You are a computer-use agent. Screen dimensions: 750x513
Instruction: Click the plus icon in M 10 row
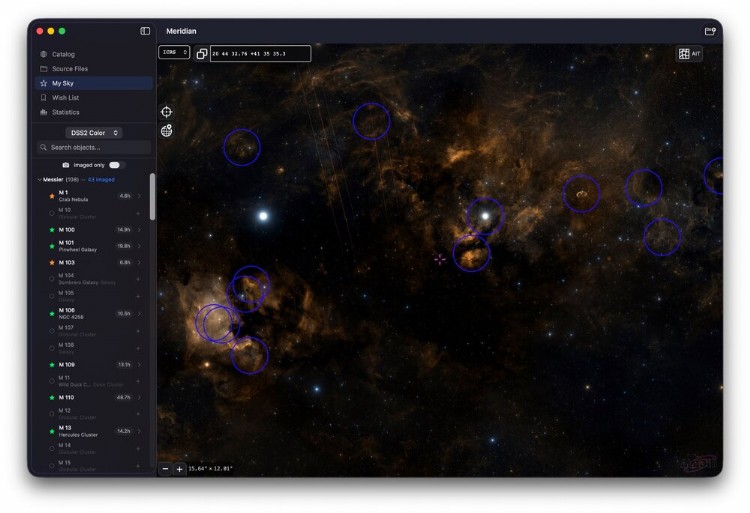[138, 214]
